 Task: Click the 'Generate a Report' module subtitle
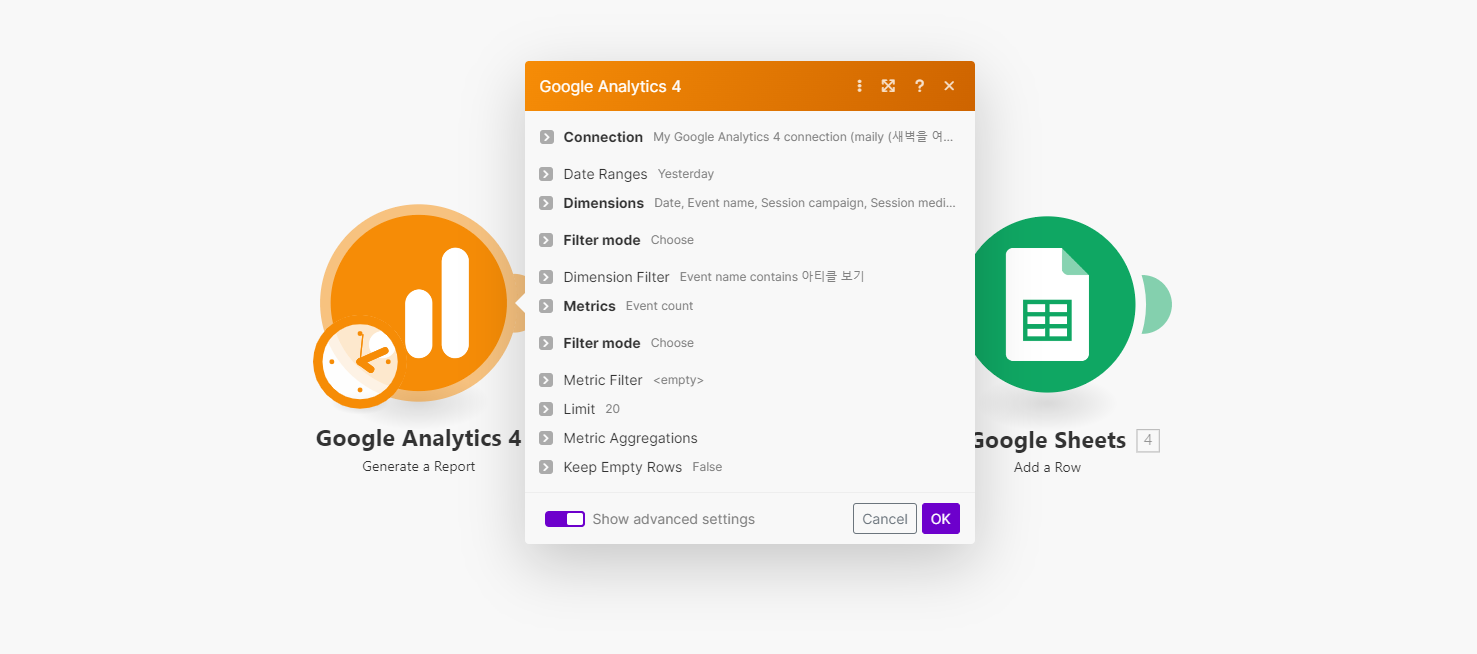(419, 467)
